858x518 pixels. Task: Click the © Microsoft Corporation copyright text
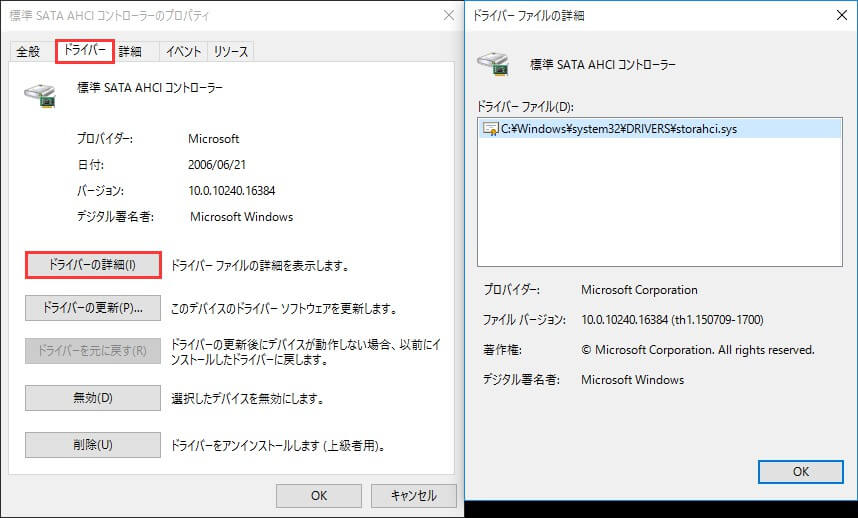tap(698, 350)
